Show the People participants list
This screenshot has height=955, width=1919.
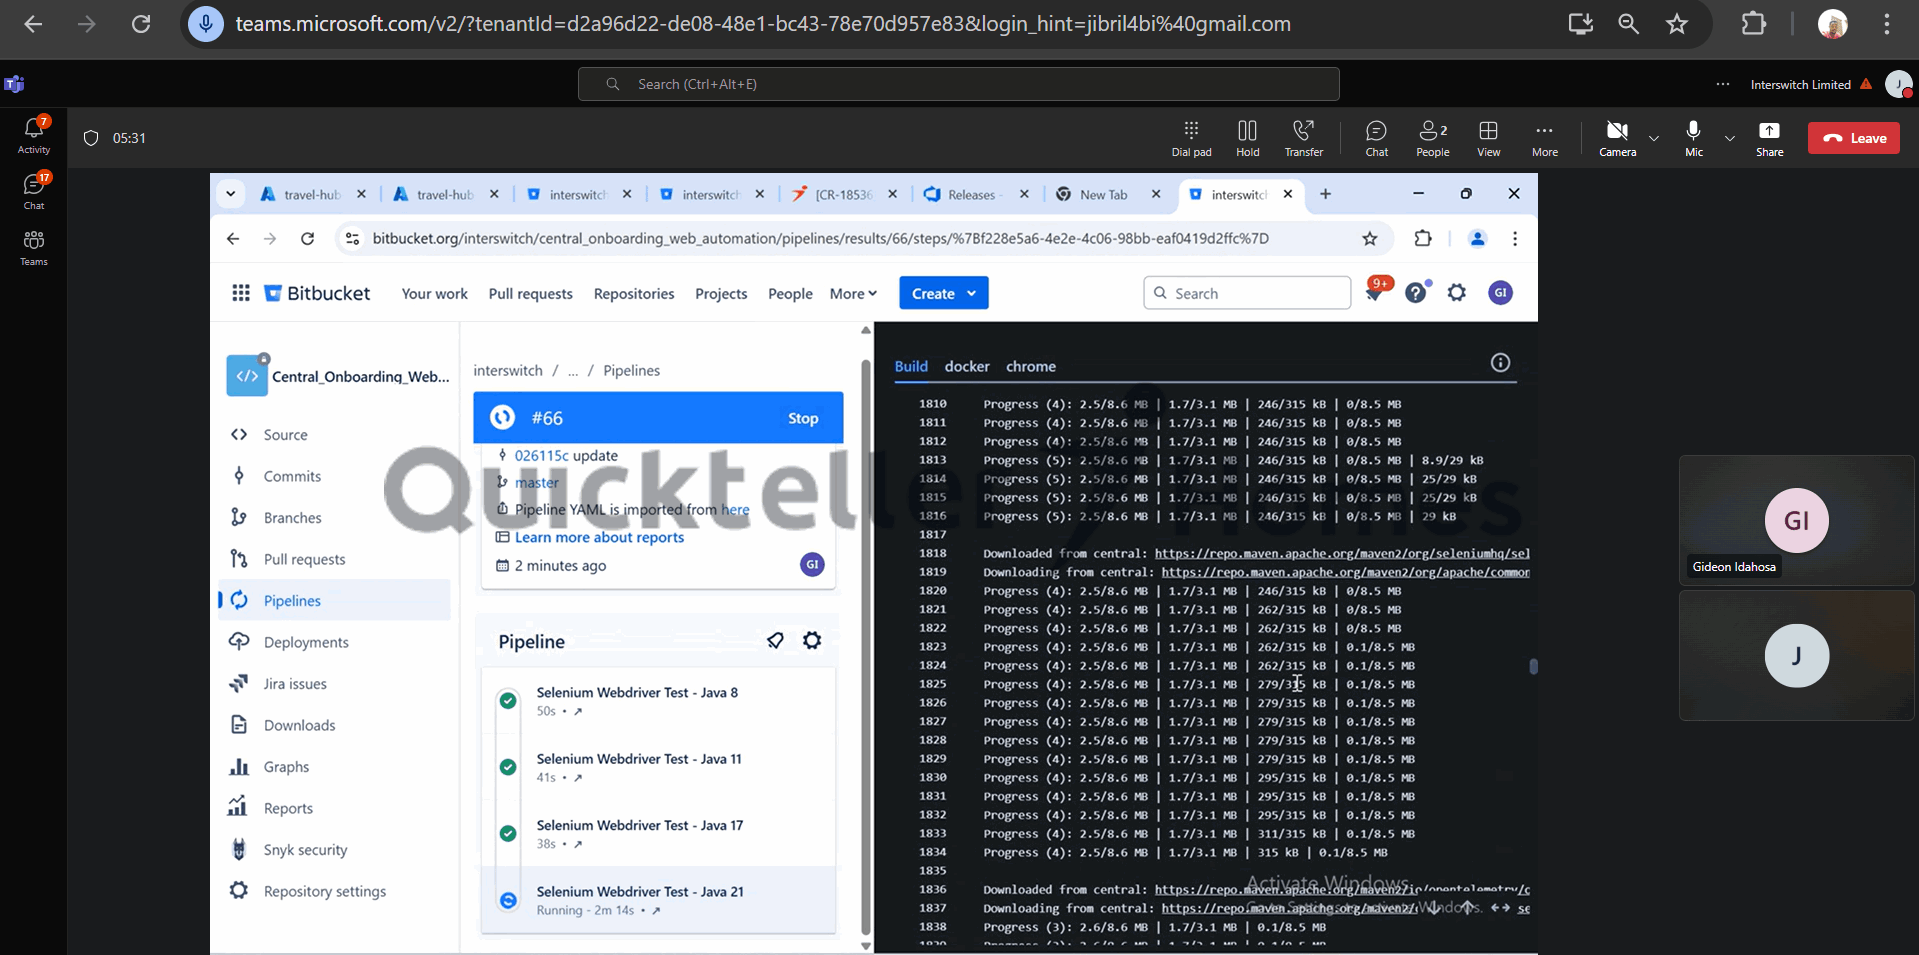click(x=1432, y=138)
